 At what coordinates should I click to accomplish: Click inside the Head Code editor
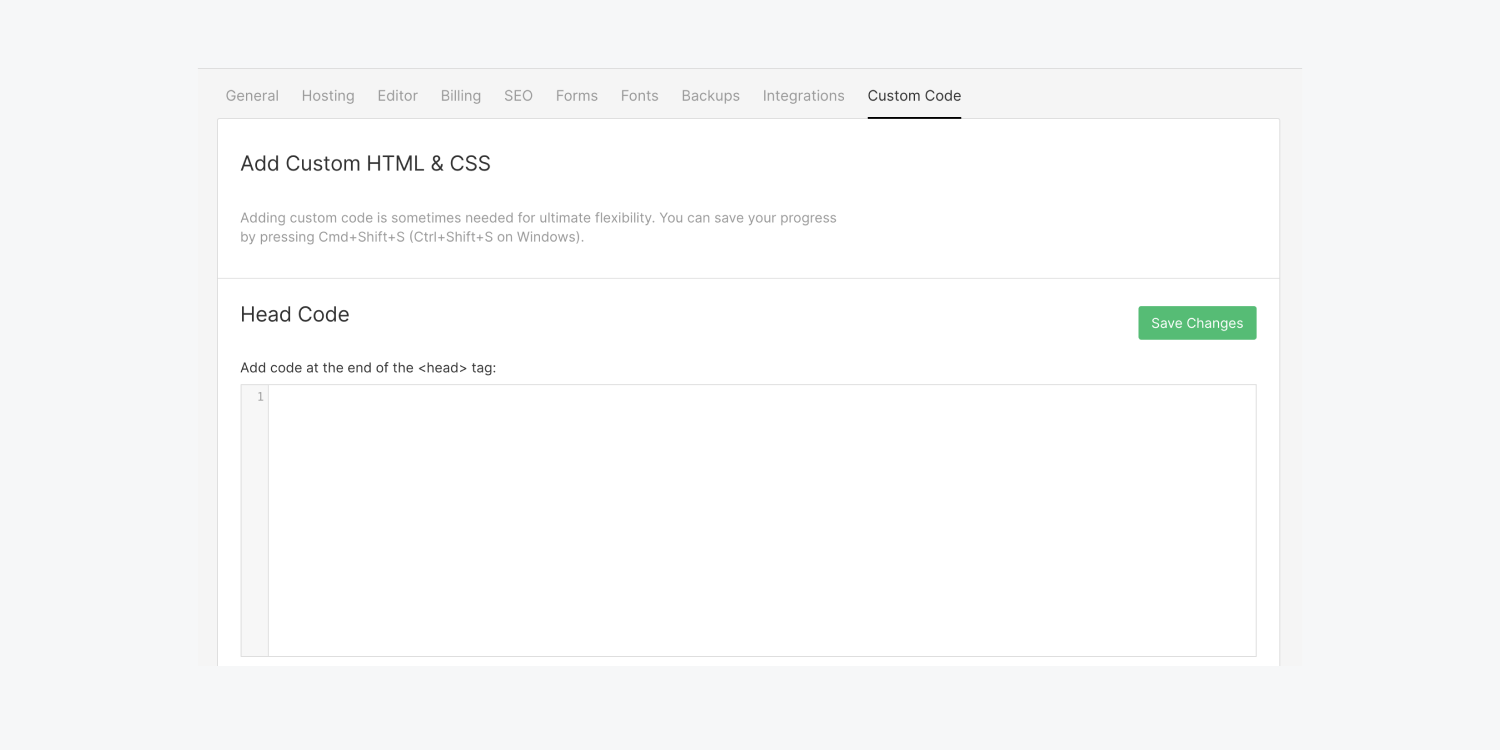click(x=762, y=521)
